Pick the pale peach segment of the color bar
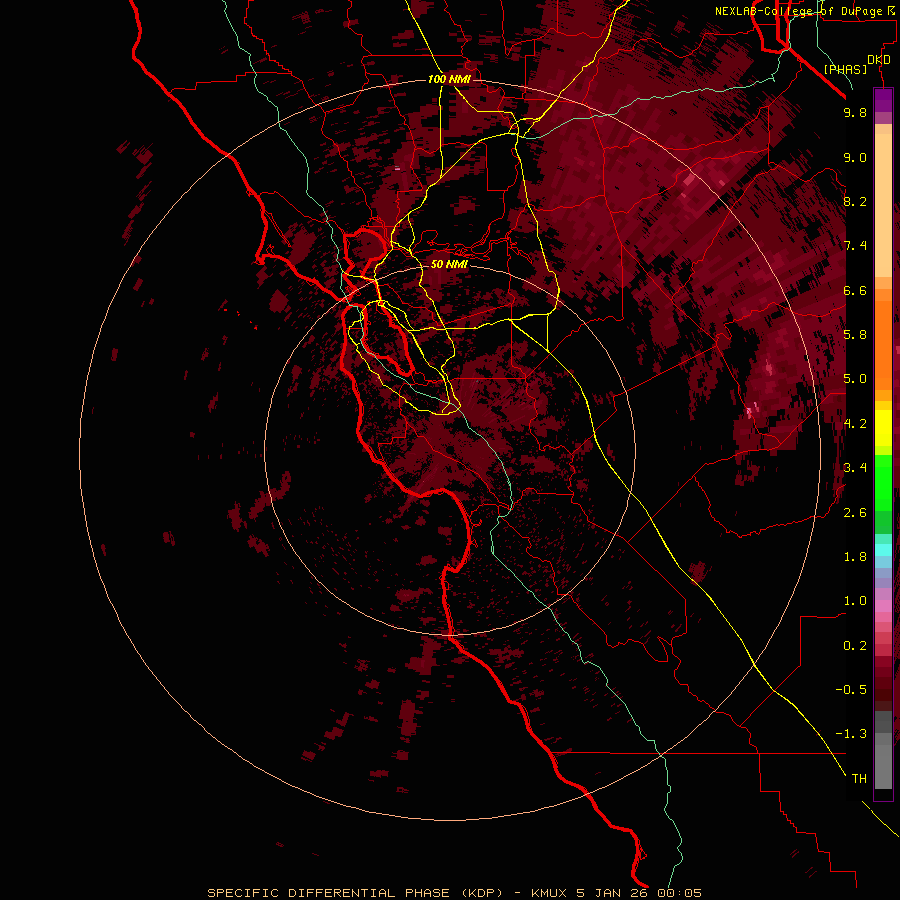The width and height of the screenshot is (900, 900). point(883,205)
